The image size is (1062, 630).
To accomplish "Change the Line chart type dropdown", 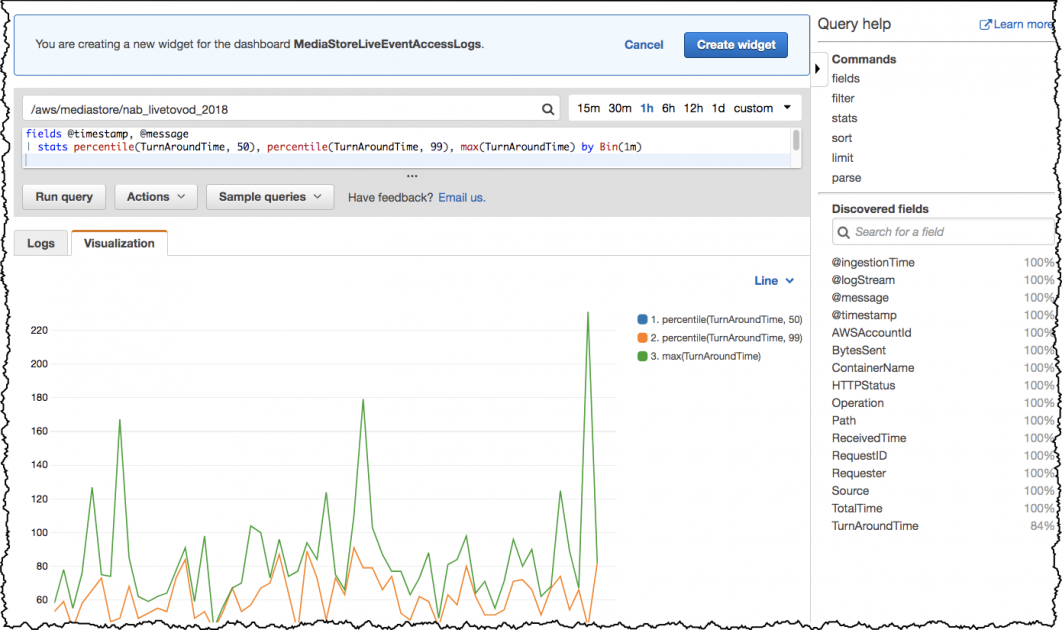I will (774, 281).
